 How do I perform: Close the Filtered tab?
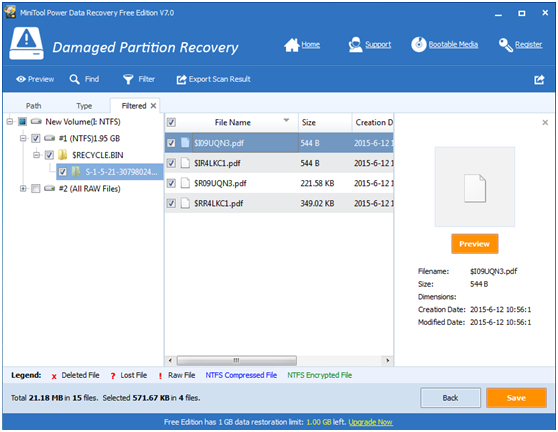[x=153, y=106]
